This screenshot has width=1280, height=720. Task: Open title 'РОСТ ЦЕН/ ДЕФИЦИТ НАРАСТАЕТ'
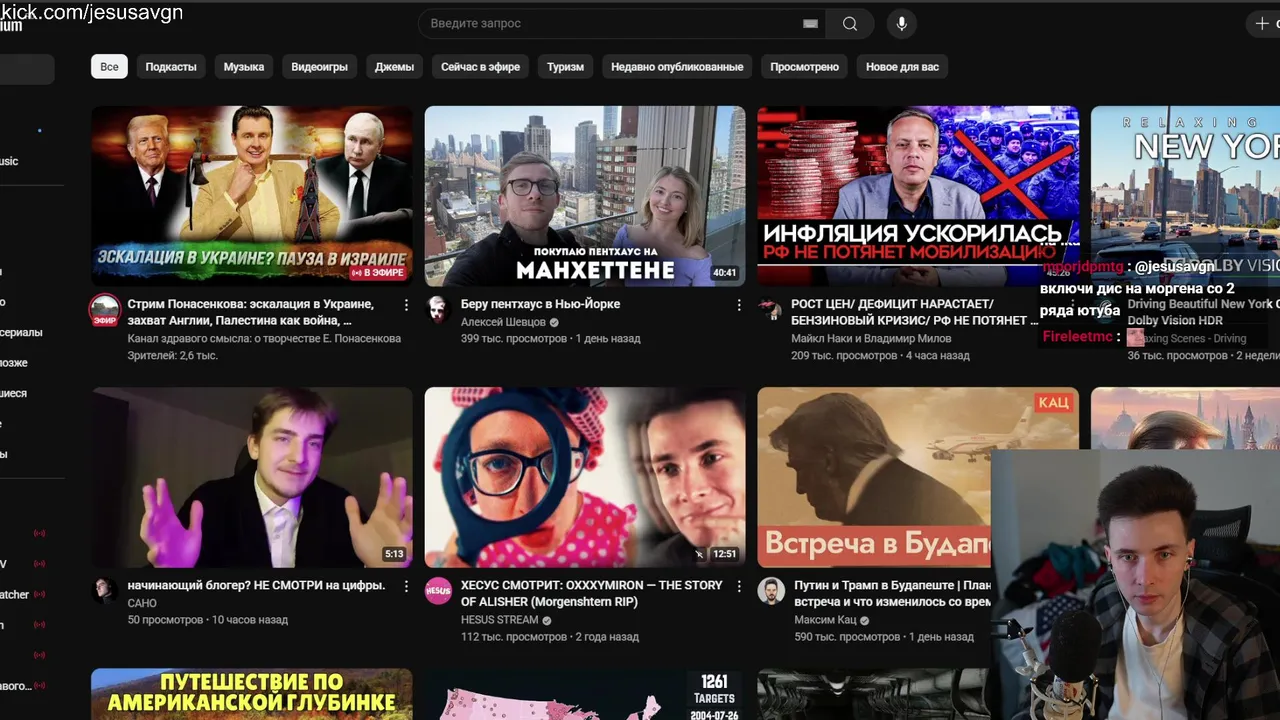pos(913,312)
